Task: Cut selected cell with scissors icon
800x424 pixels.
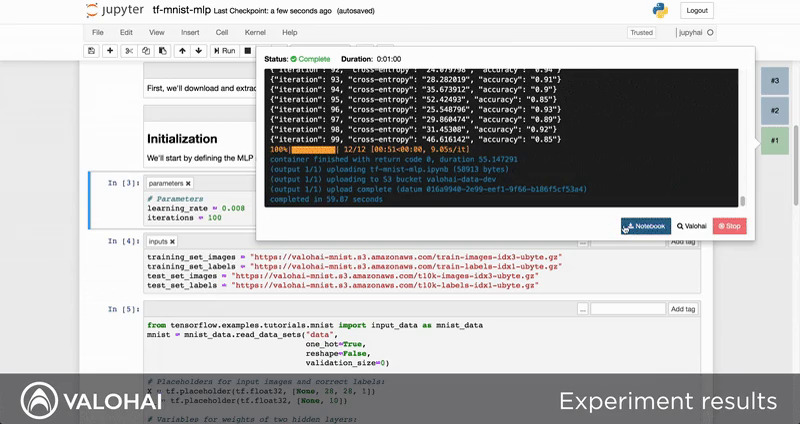Action: click(129, 51)
